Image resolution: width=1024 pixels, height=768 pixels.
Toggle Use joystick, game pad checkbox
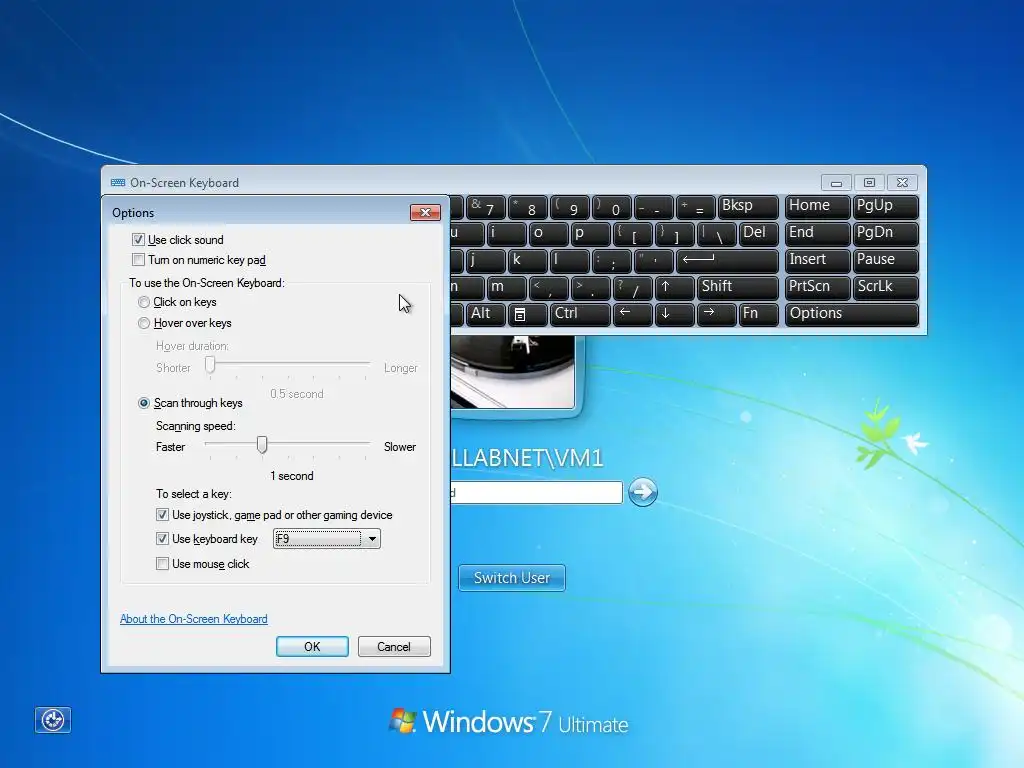(x=162, y=515)
